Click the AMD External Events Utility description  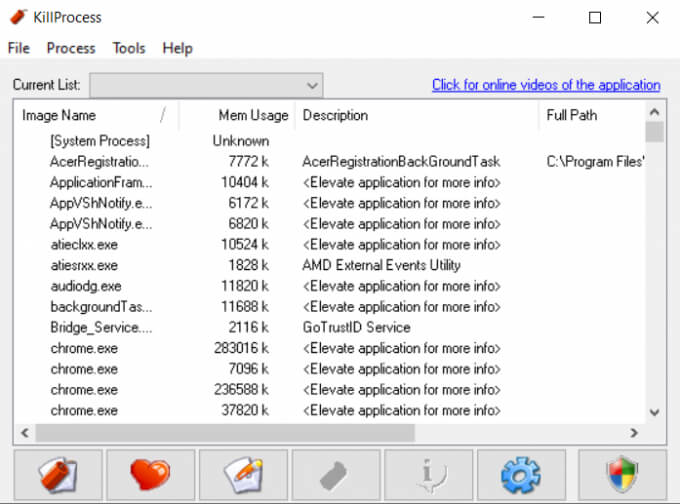click(381, 265)
